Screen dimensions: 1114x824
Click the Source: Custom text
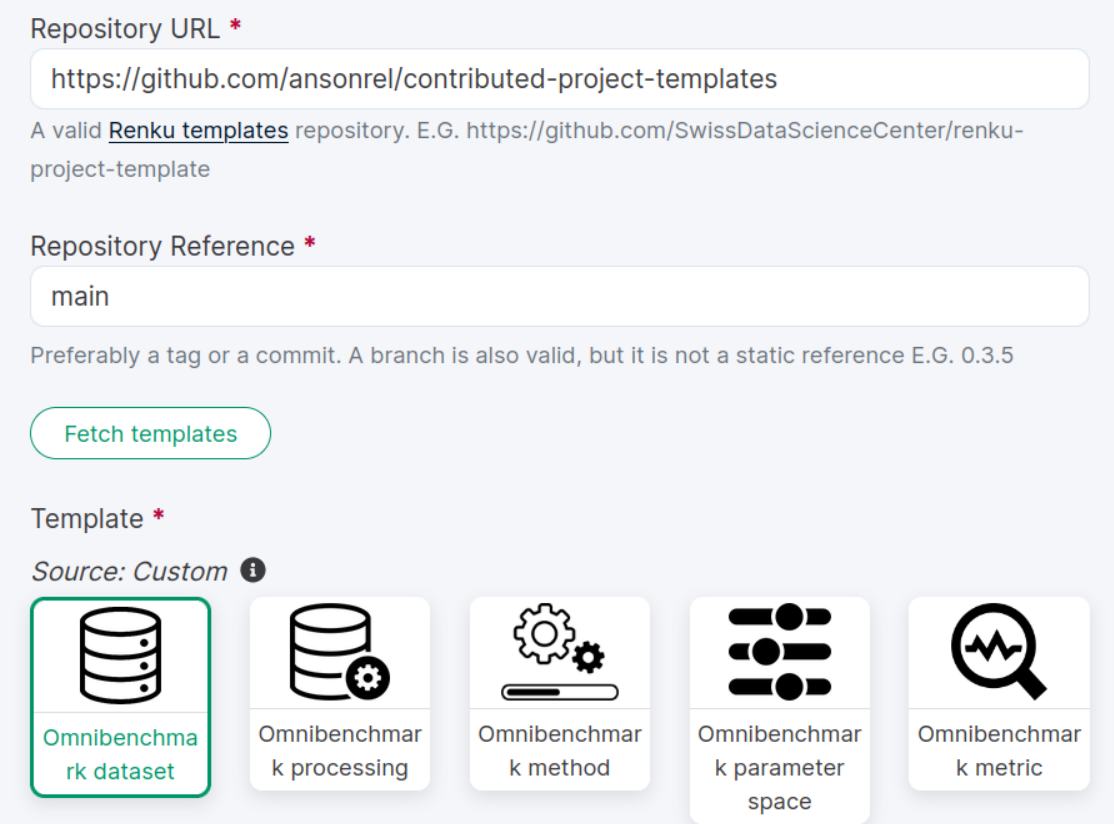click(129, 571)
